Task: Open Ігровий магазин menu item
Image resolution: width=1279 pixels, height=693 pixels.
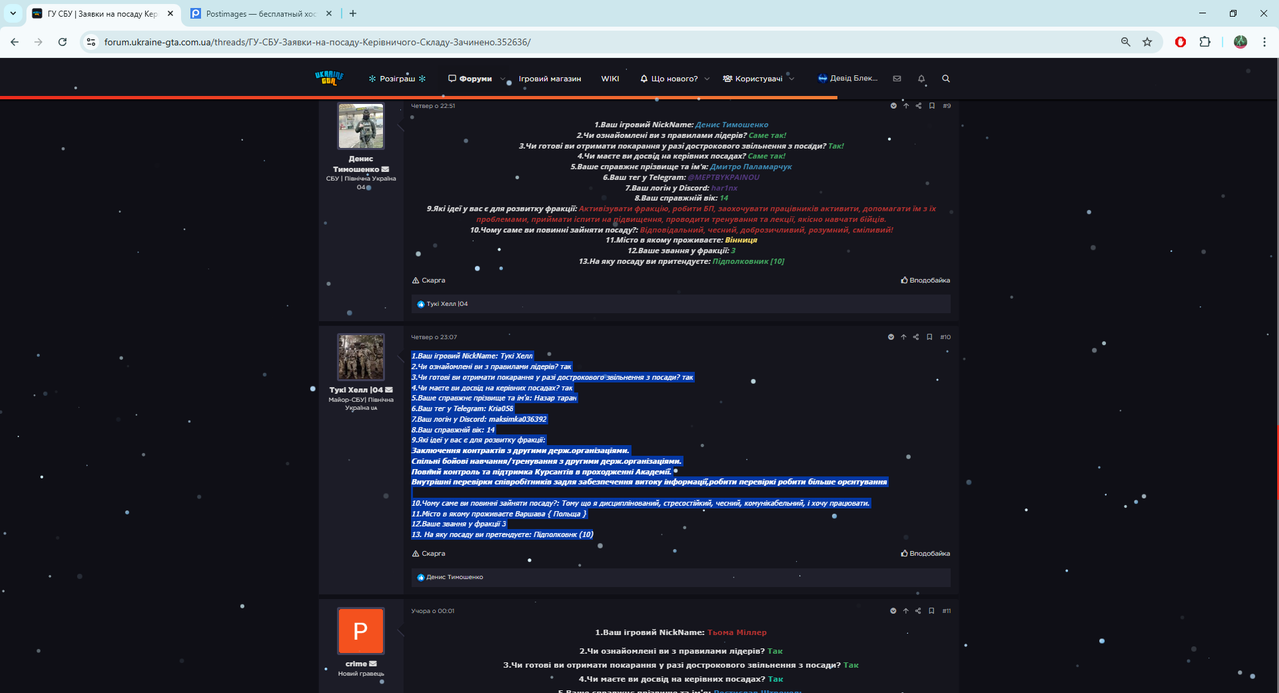Action: [x=549, y=78]
